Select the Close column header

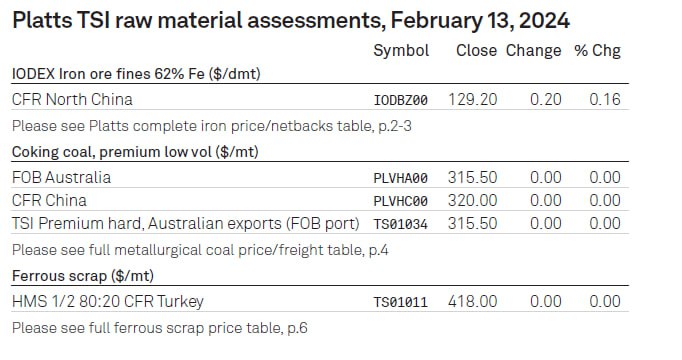(x=476, y=50)
